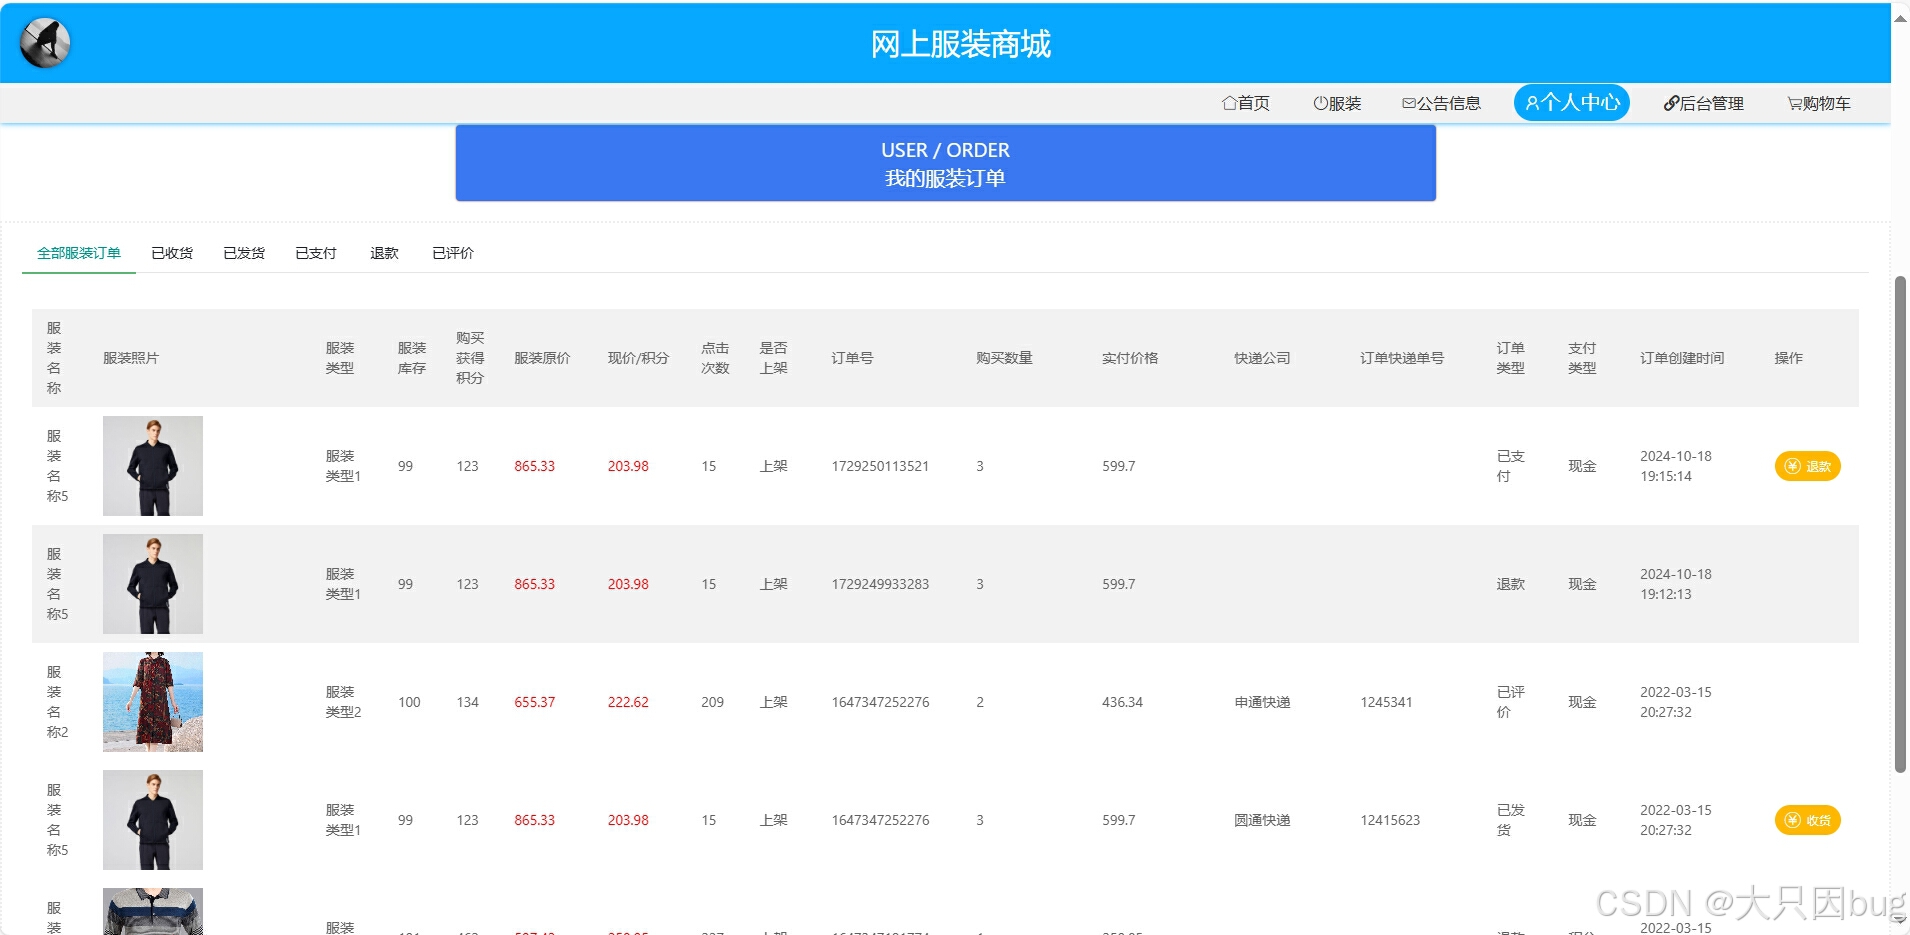Switch to the 已收货 tab
The width and height of the screenshot is (1910, 935).
[x=172, y=253]
